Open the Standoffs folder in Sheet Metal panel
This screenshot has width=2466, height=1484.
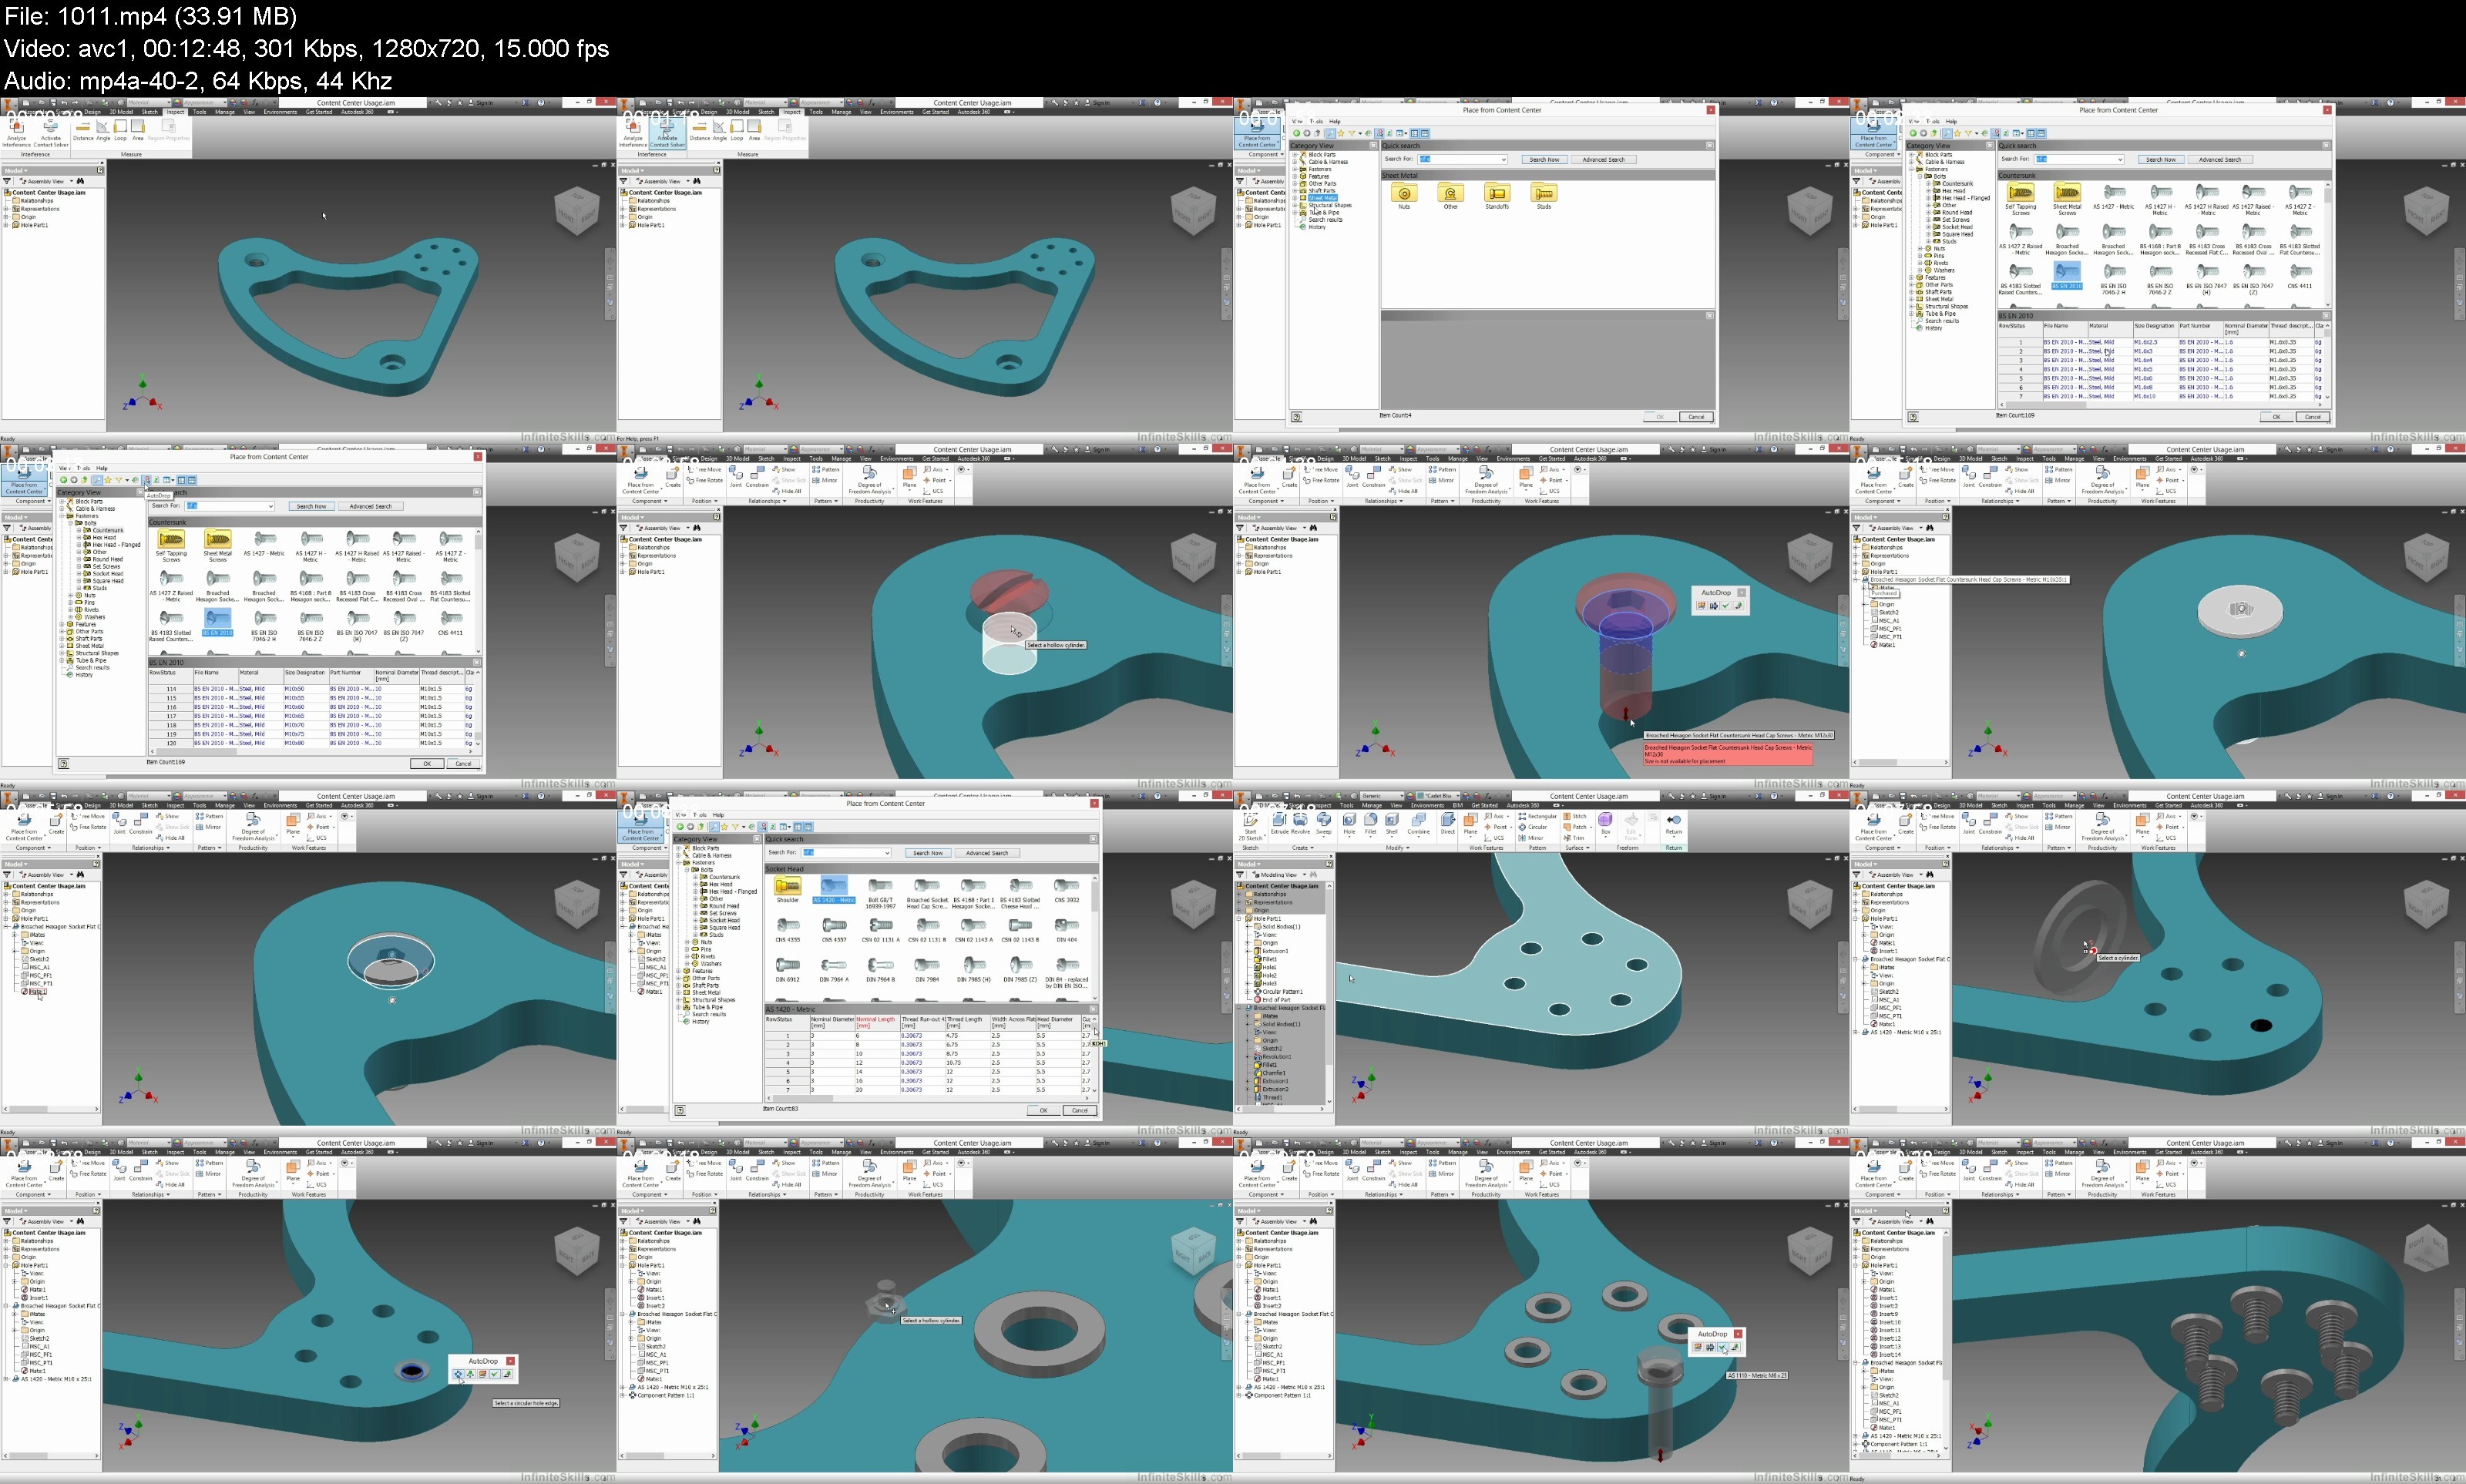[1497, 194]
